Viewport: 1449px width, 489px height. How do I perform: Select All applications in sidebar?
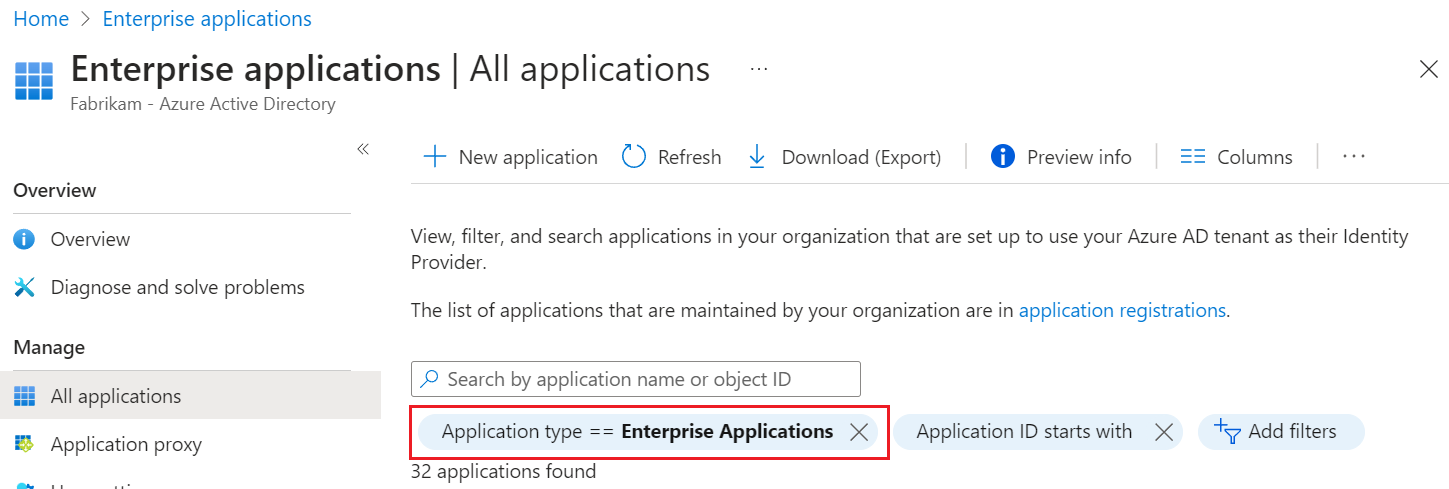point(115,396)
